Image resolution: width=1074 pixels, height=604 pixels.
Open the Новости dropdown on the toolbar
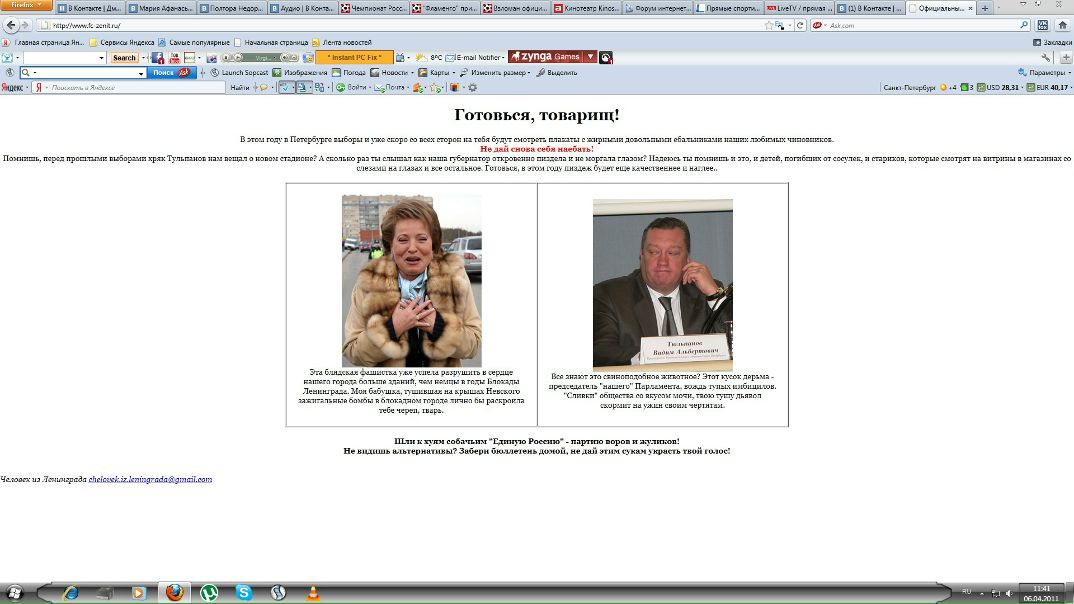(393, 73)
